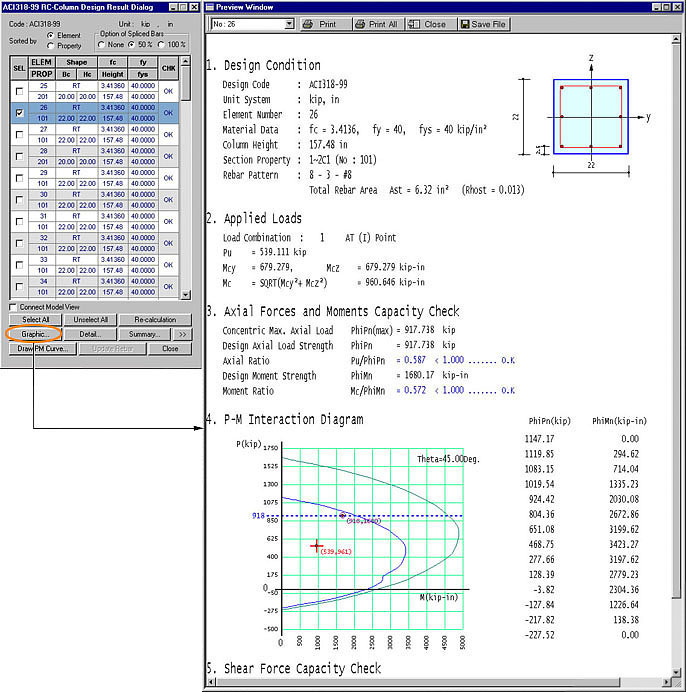Click the Summary... button

[x=146, y=333]
